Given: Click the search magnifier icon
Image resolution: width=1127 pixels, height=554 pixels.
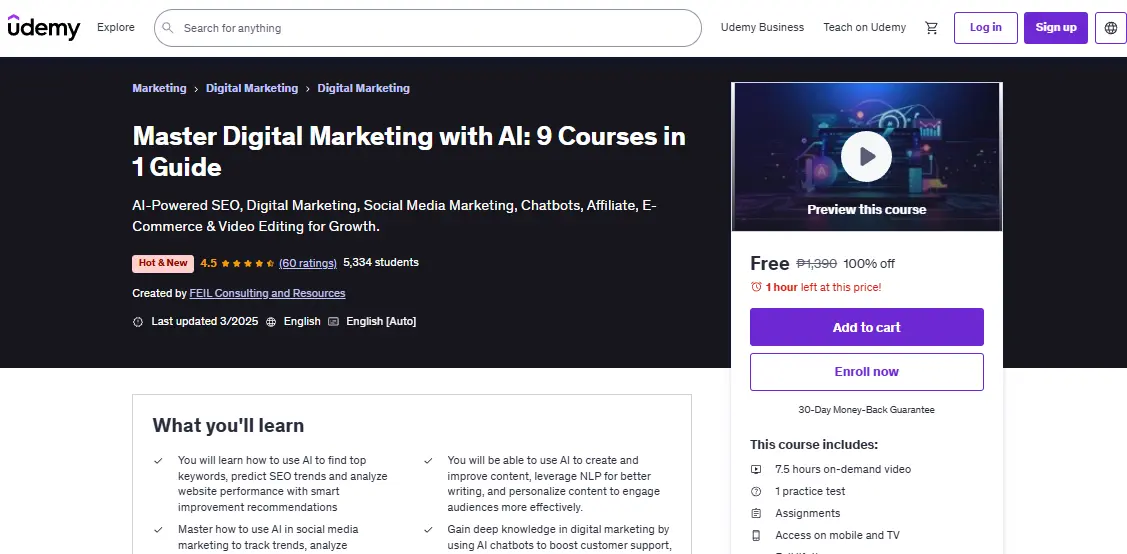Looking at the screenshot, I should 167,28.
